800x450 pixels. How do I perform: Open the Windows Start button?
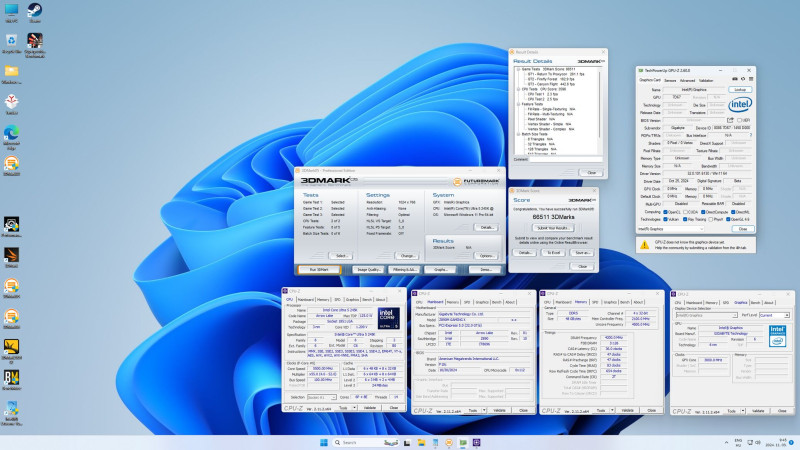[x=323, y=442]
